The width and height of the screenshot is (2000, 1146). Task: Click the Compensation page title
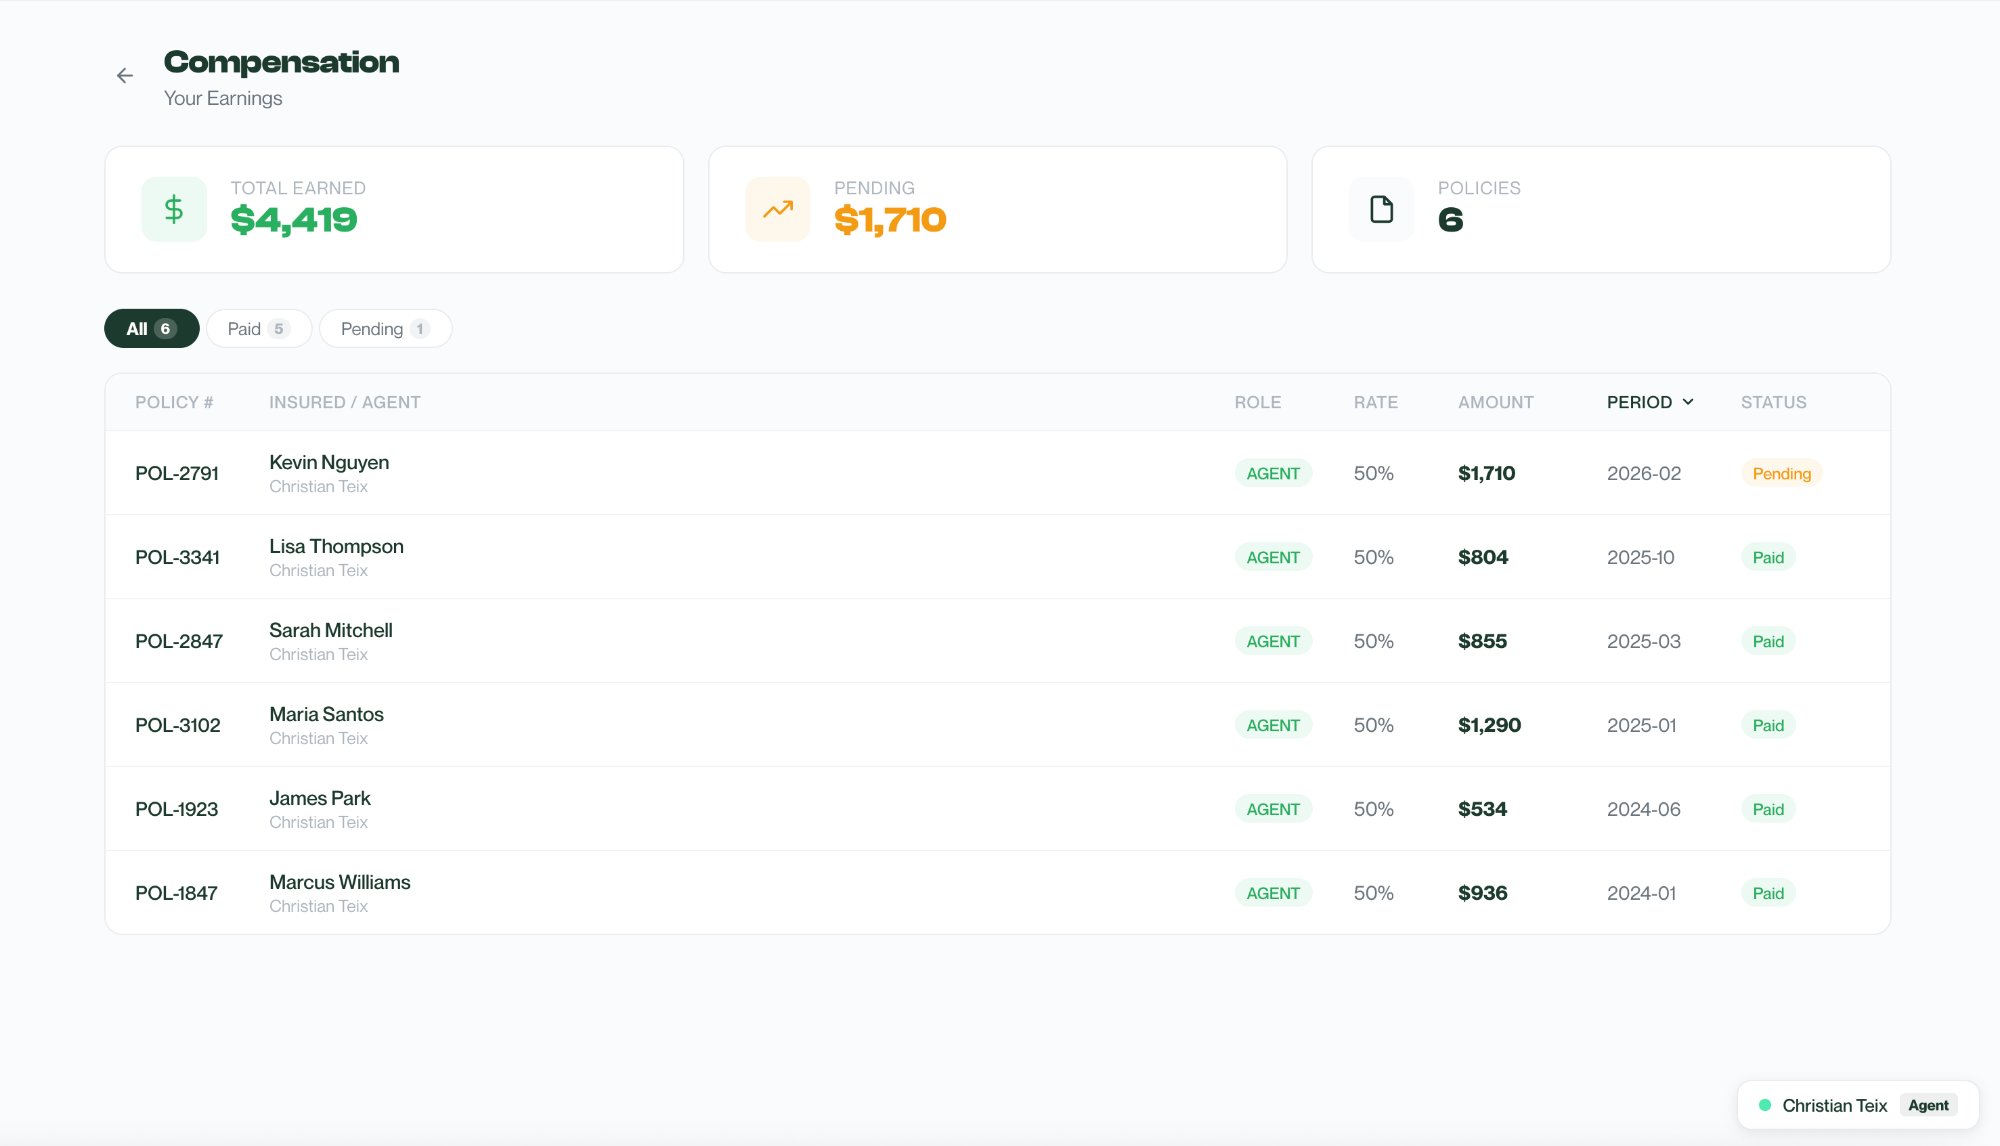[282, 62]
